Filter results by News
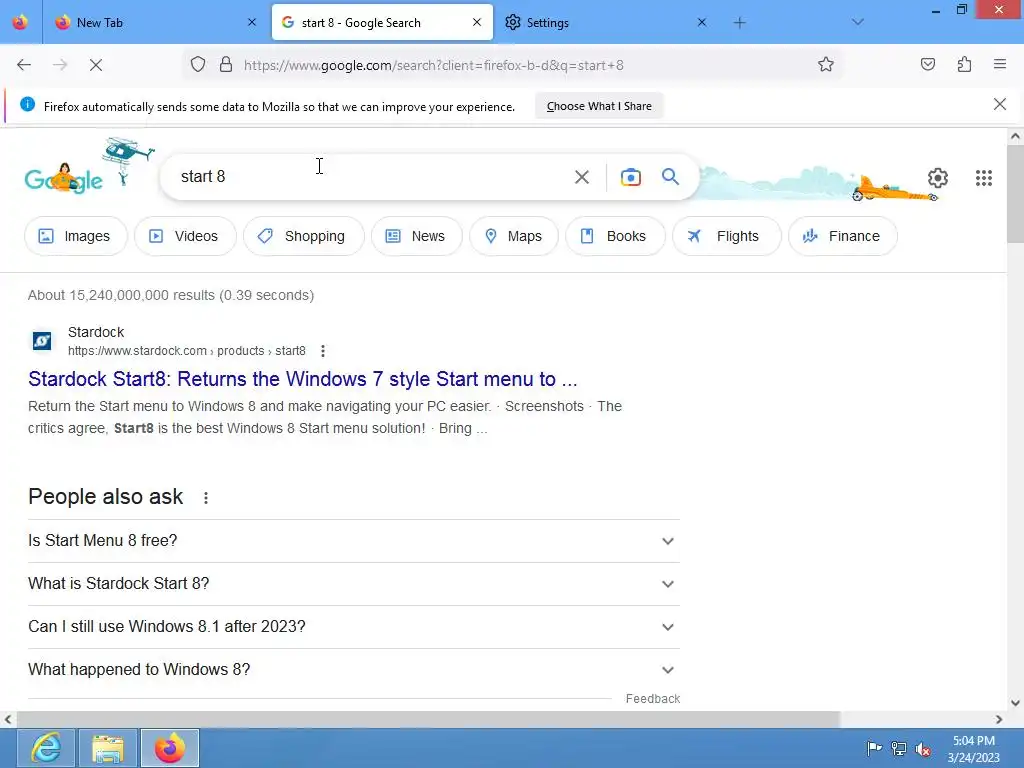 [417, 236]
